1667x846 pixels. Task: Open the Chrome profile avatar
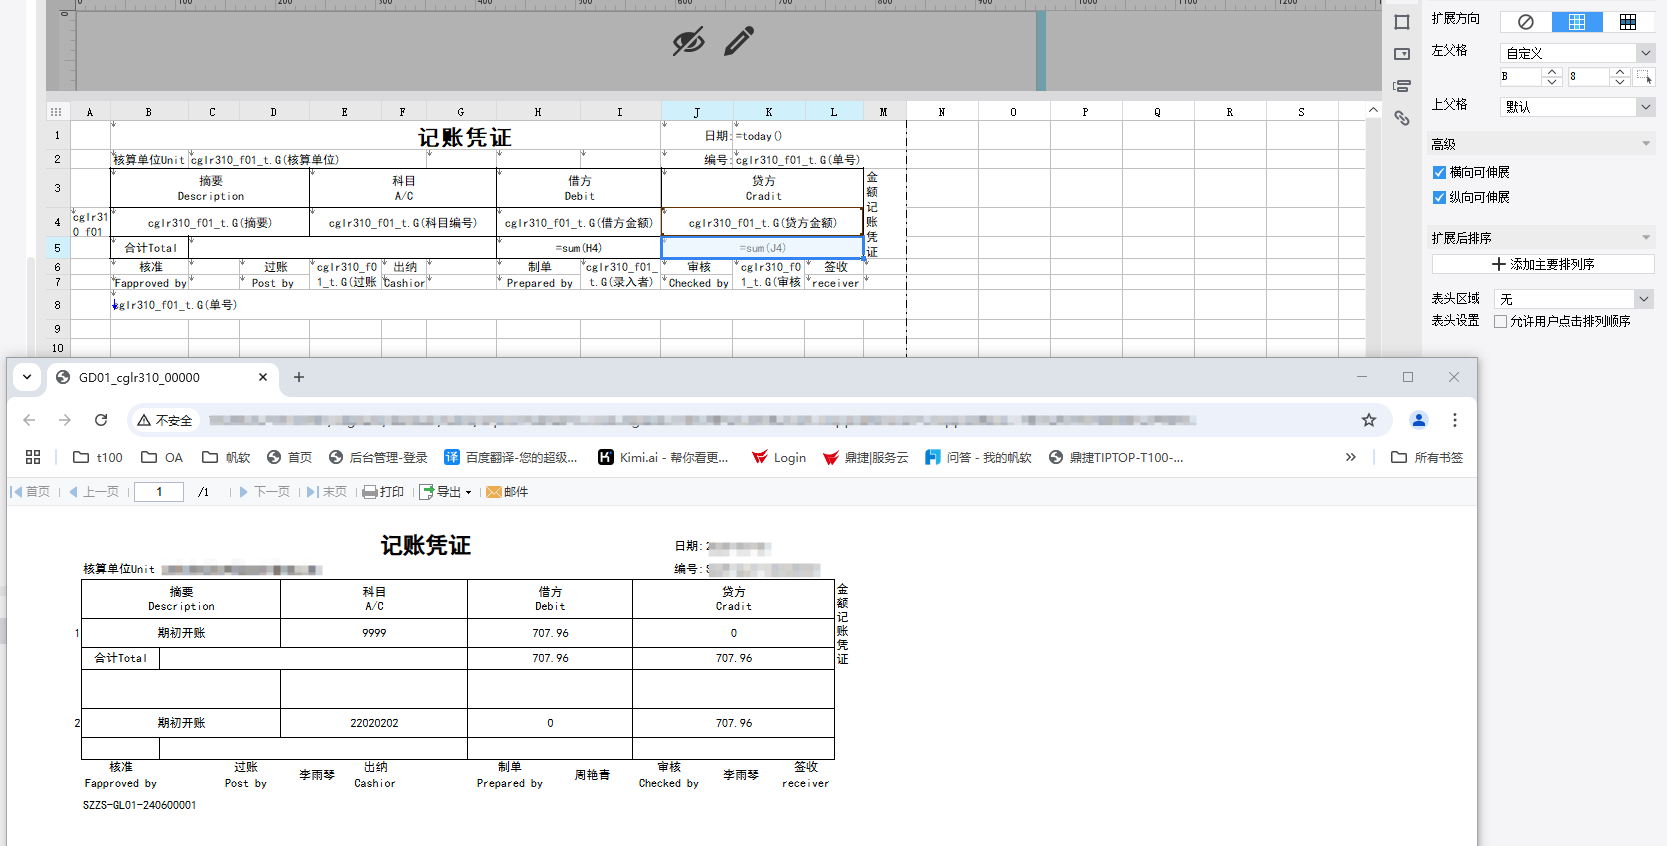pyautogui.click(x=1419, y=420)
